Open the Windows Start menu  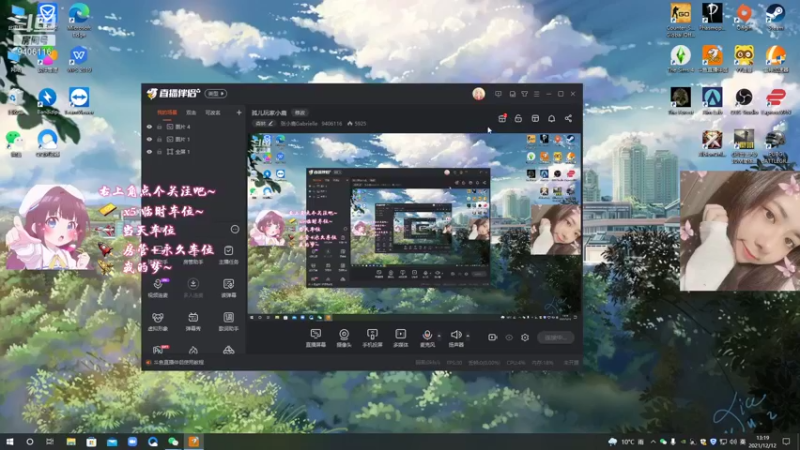[x=10, y=442]
